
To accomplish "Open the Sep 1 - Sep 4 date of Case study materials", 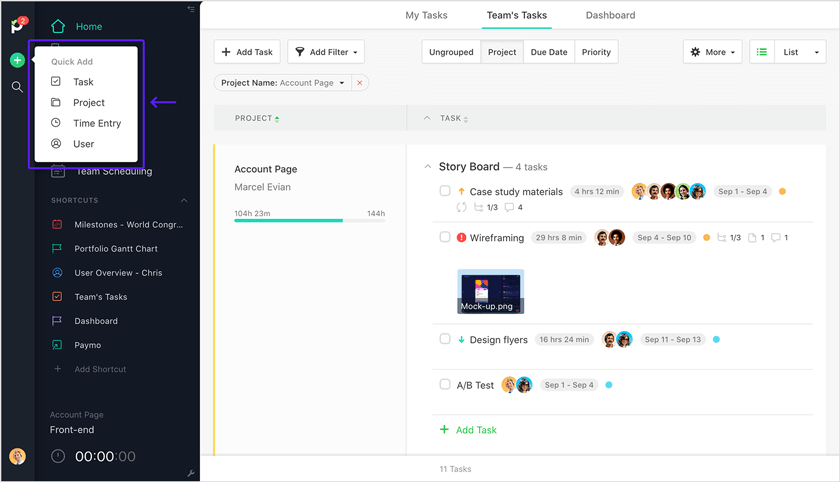I will pos(742,191).
